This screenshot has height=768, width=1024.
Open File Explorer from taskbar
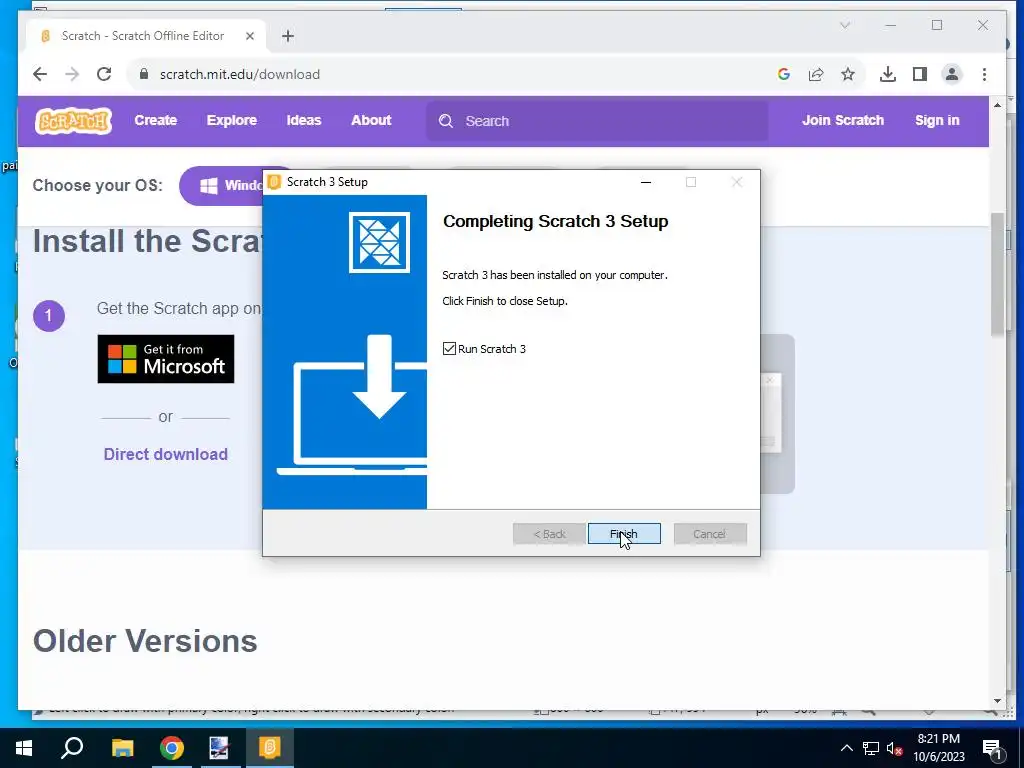pyautogui.click(x=122, y=748)
